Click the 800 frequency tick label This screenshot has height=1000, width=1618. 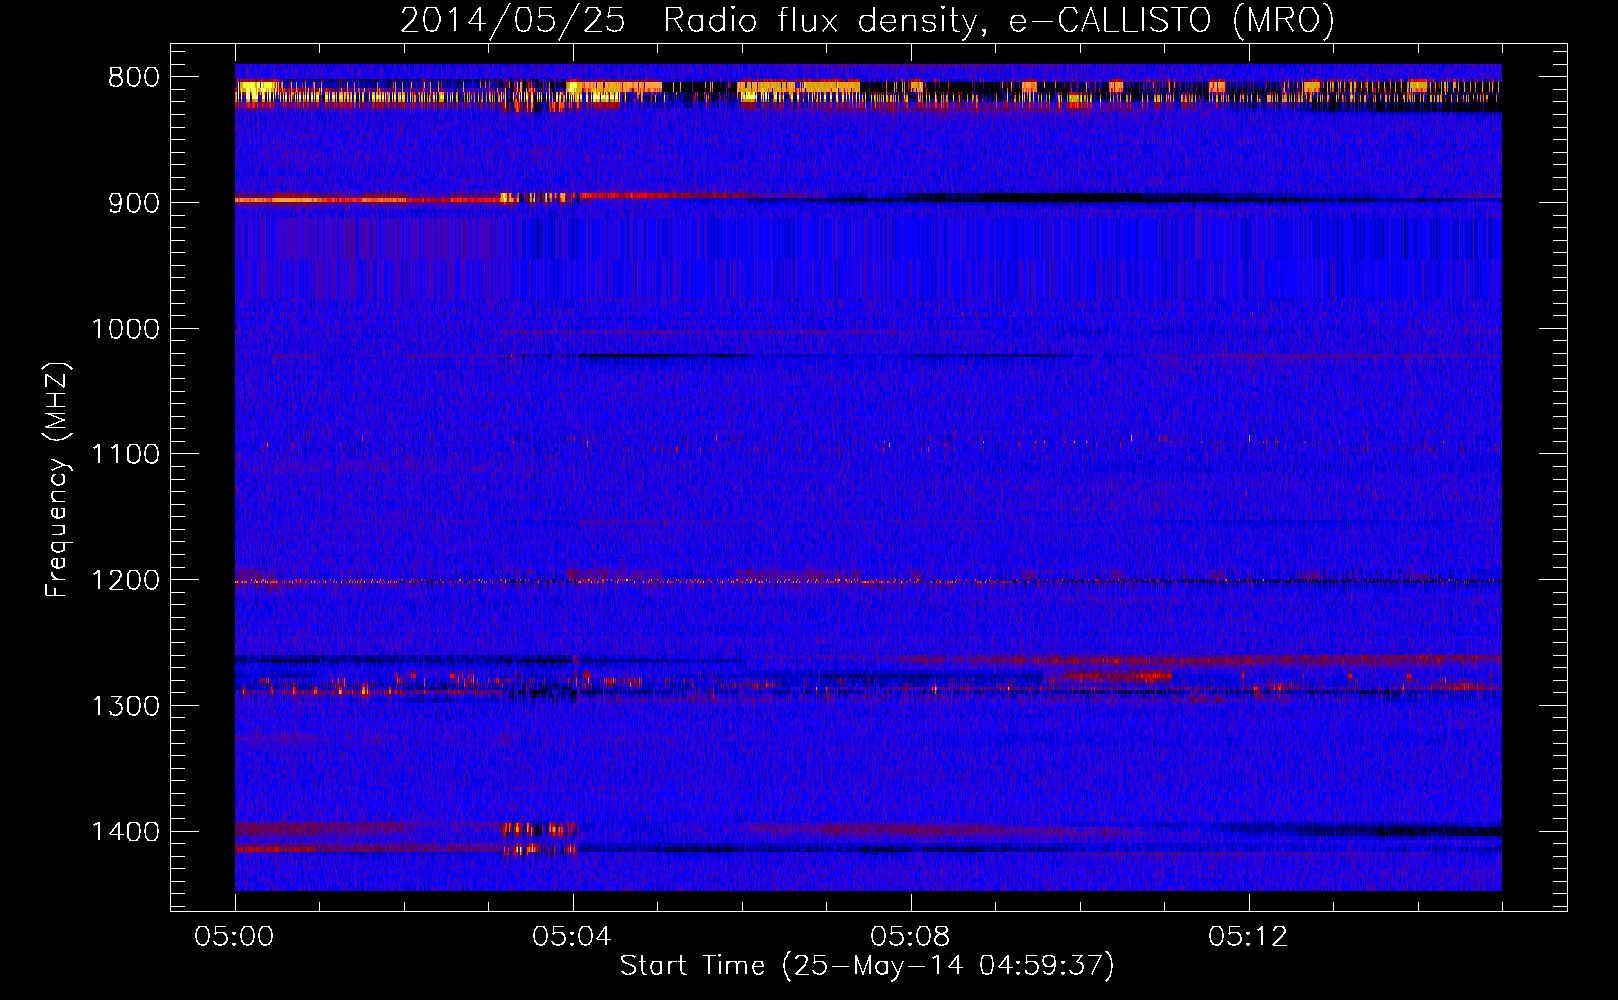(133, 78)
